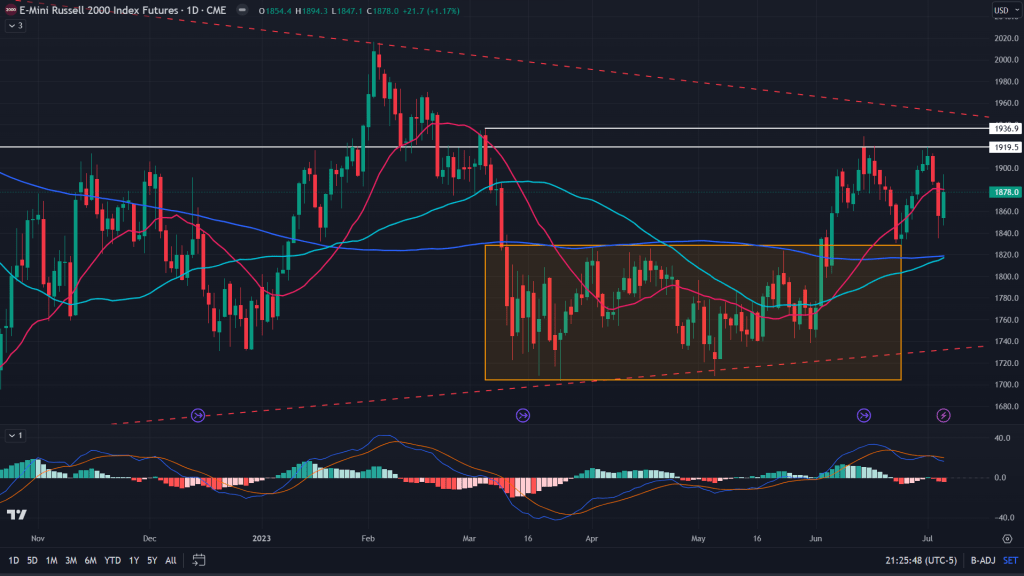Click the contract rollover marker near mid-March

click(x=522, y=414)
